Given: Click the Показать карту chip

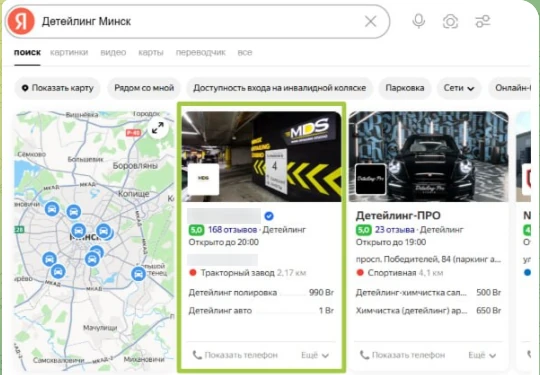Looking at the screenshot, I should coord(58,88).
